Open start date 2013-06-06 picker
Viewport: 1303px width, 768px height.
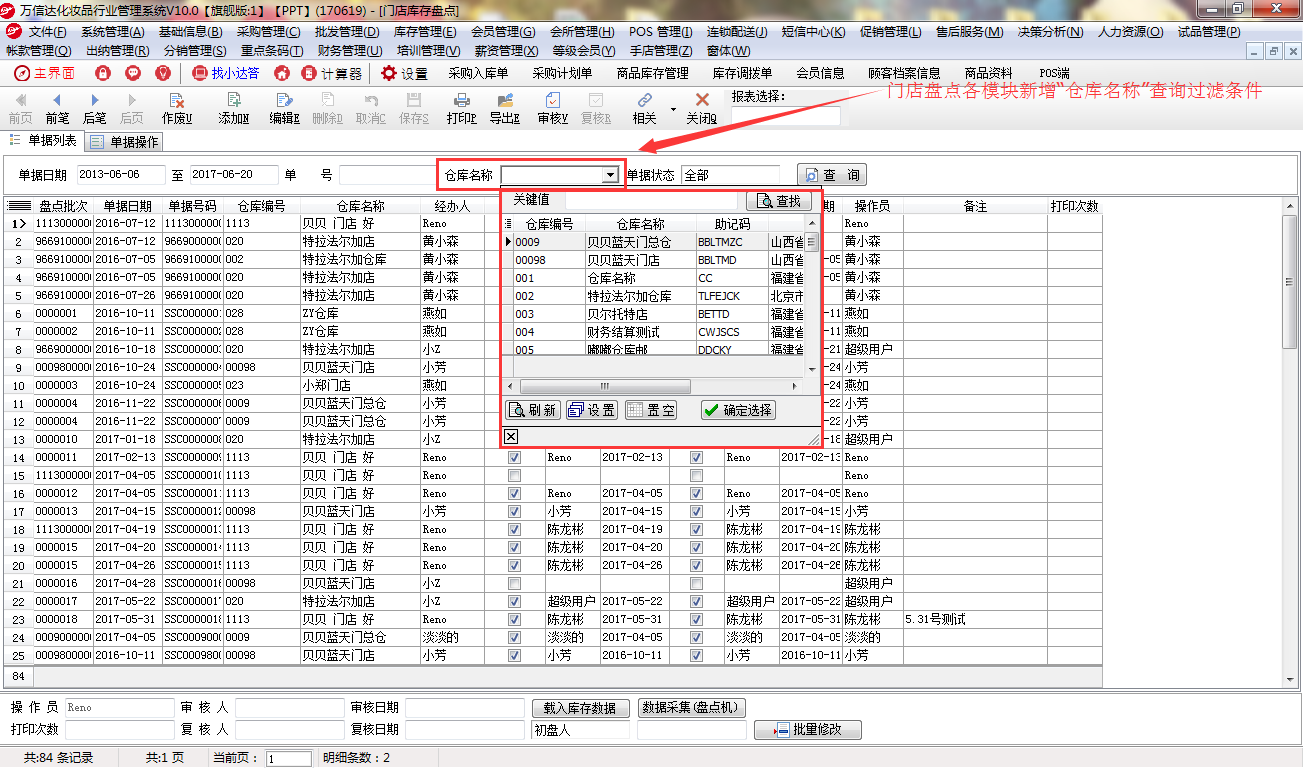[x=120, y=175]
